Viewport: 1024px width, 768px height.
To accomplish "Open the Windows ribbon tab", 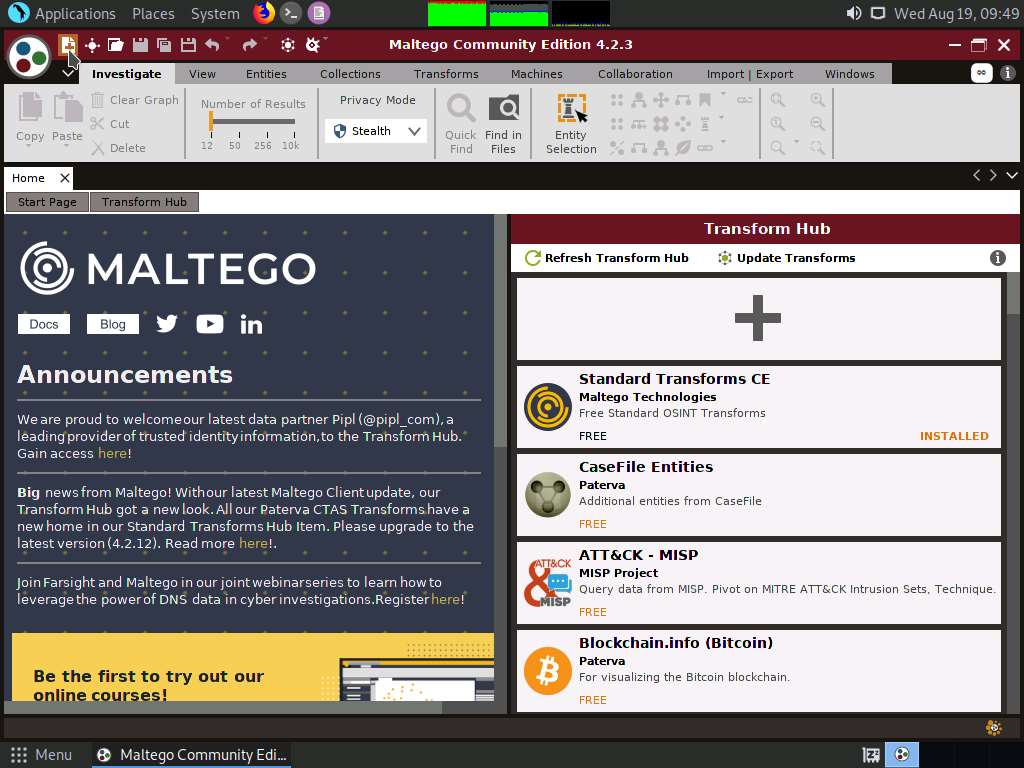I will coord(849,74).
